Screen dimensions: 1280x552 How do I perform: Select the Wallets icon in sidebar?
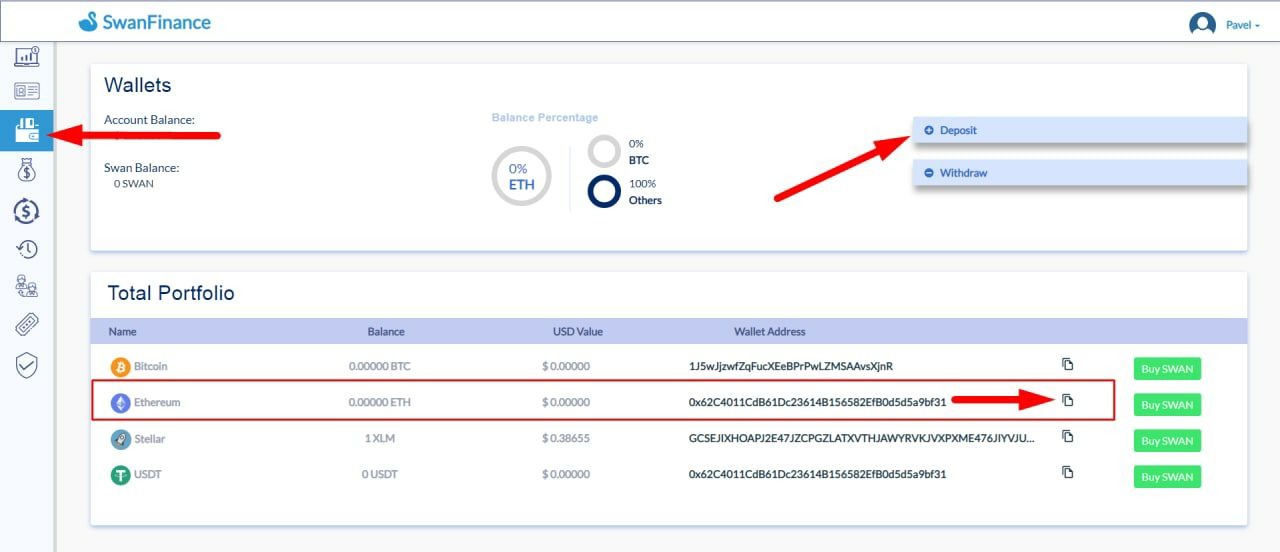[27, 131]
